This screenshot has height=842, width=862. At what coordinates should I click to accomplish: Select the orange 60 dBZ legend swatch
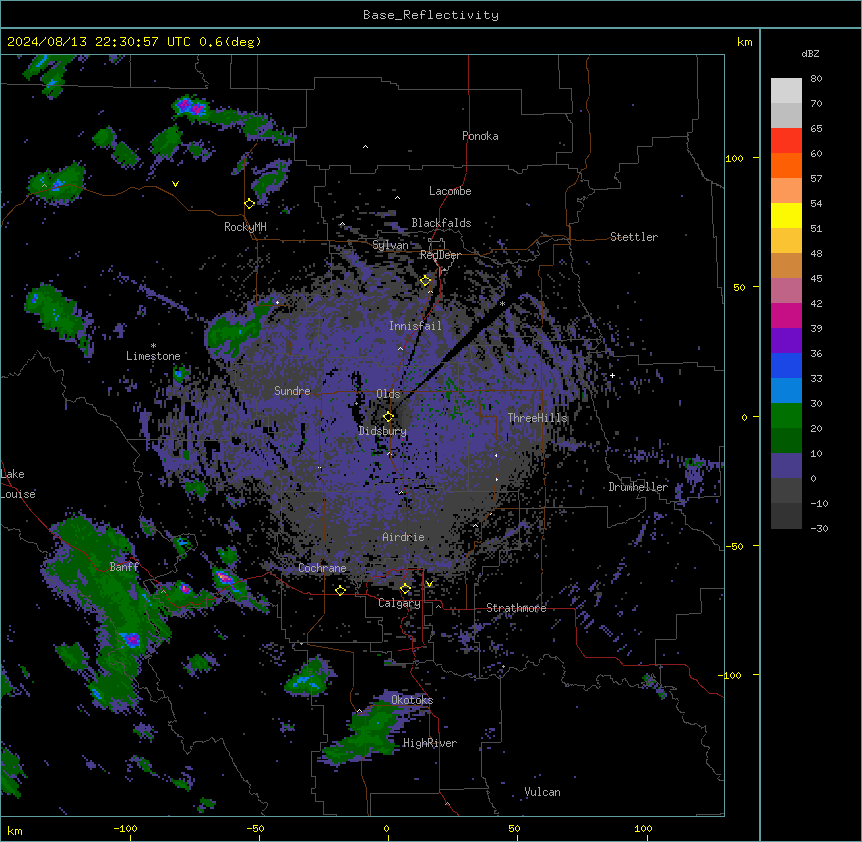click(786, 165)
